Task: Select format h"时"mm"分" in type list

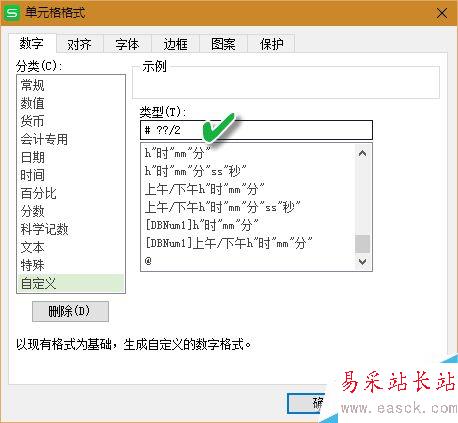Action: pyautogui.click(x=248, y=153)
